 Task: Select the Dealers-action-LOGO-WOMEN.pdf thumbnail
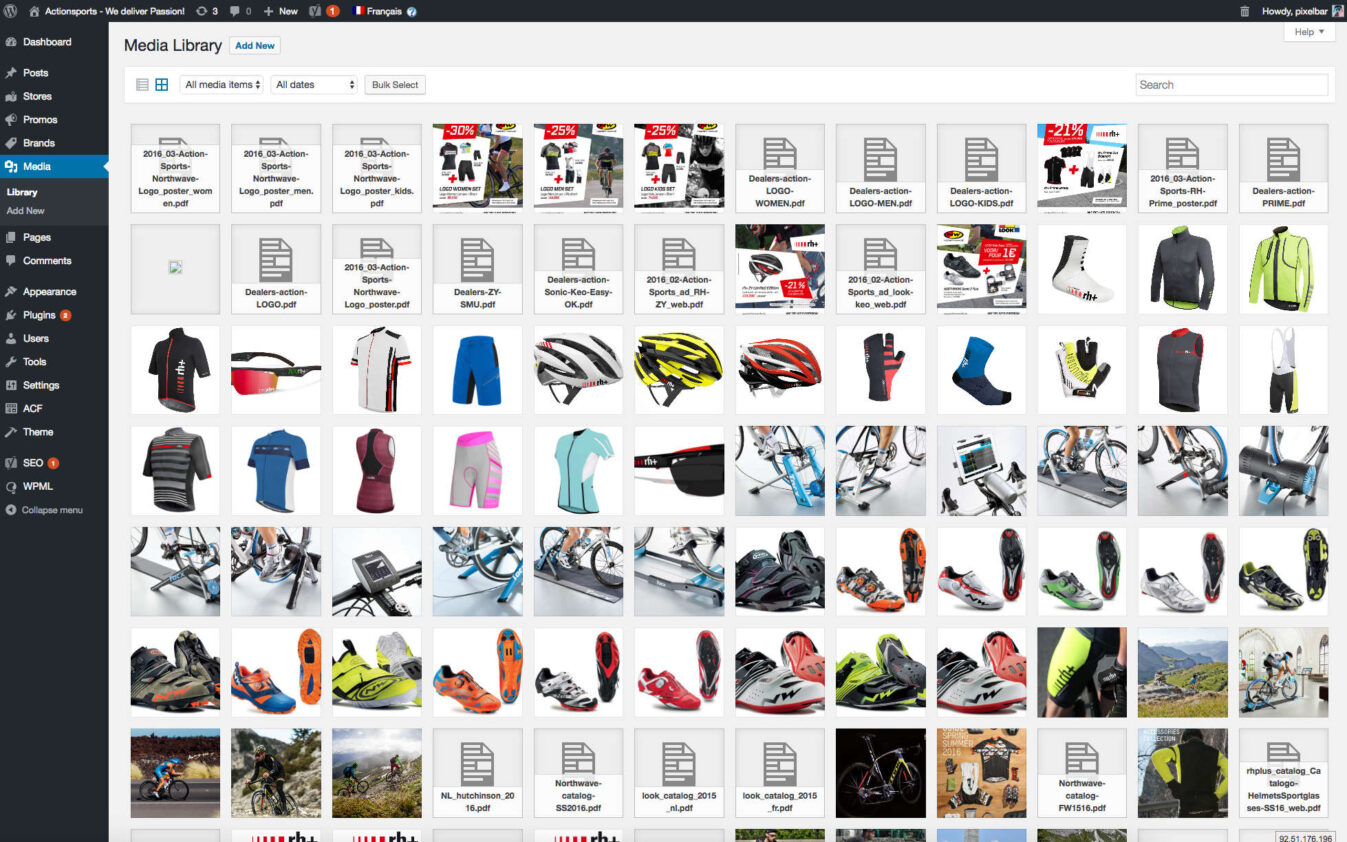click(779, 168)
